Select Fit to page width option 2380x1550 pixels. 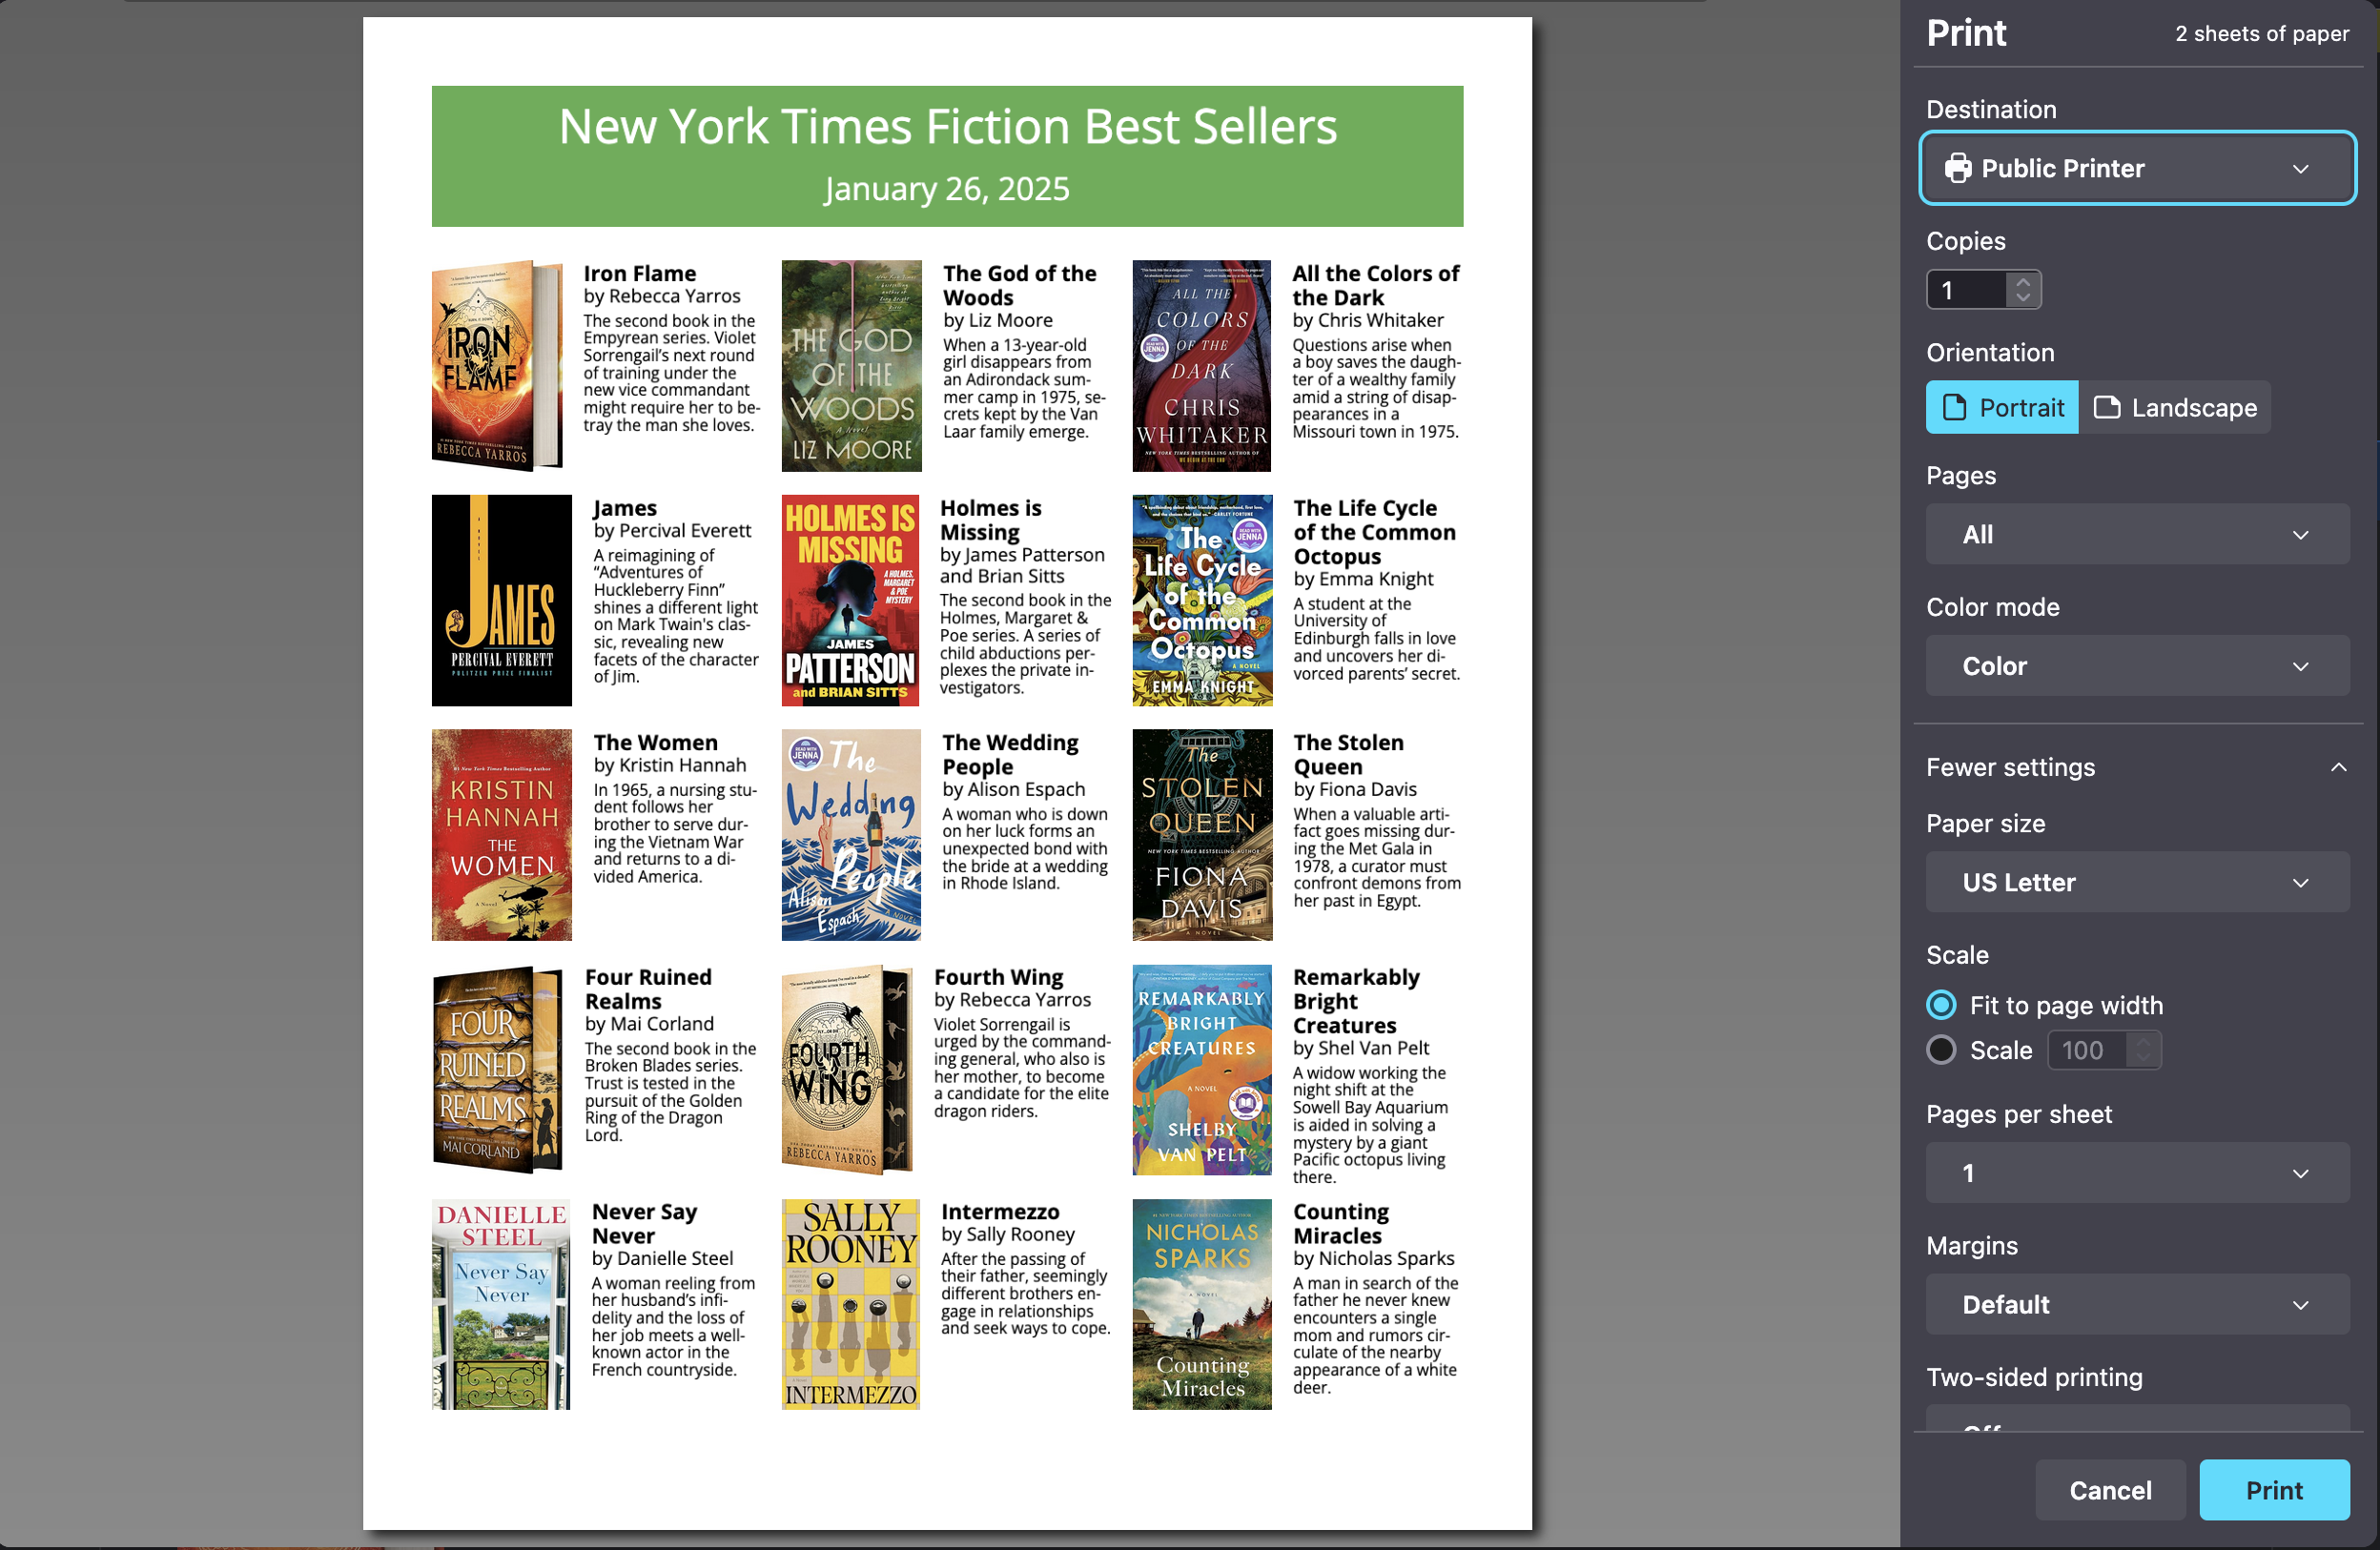pyautogui.click(x=1940, y=1004)
